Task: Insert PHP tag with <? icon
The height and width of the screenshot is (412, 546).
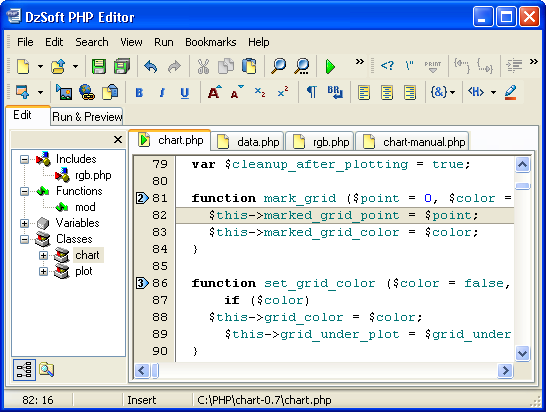Action: coord(387,65)
